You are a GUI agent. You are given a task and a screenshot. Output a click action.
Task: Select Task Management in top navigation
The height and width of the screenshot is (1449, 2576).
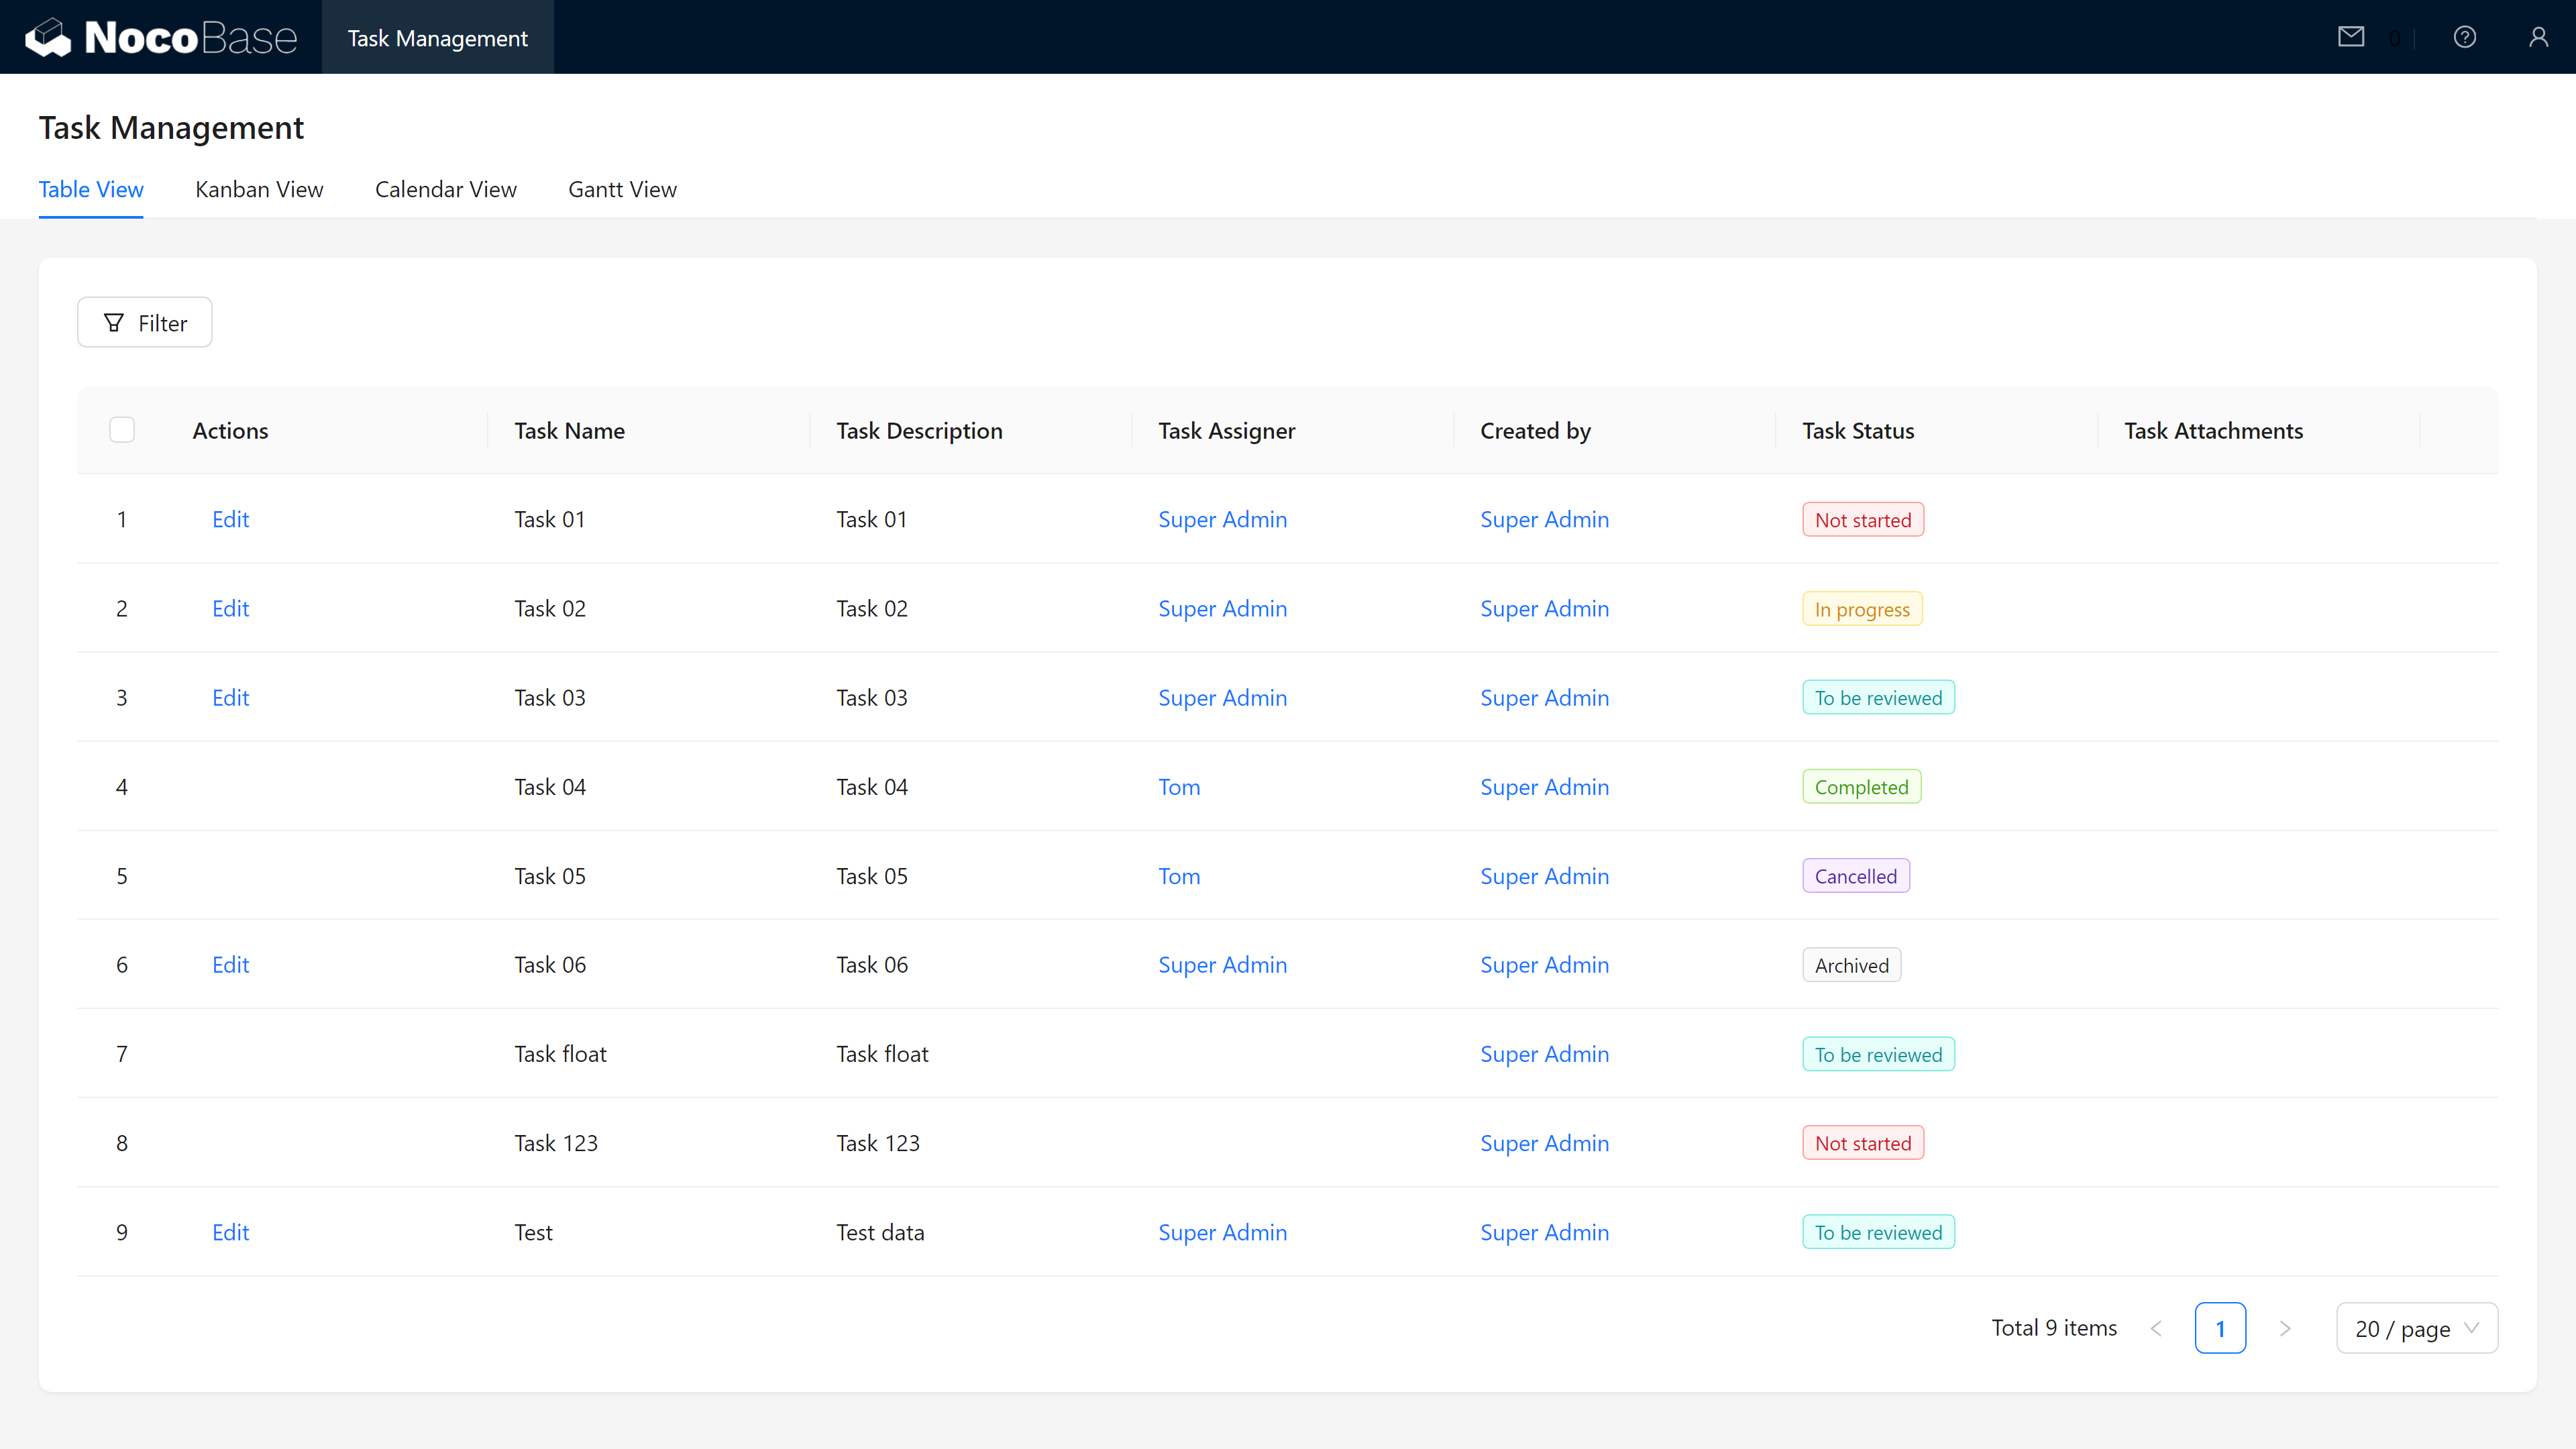pos(437,38)
